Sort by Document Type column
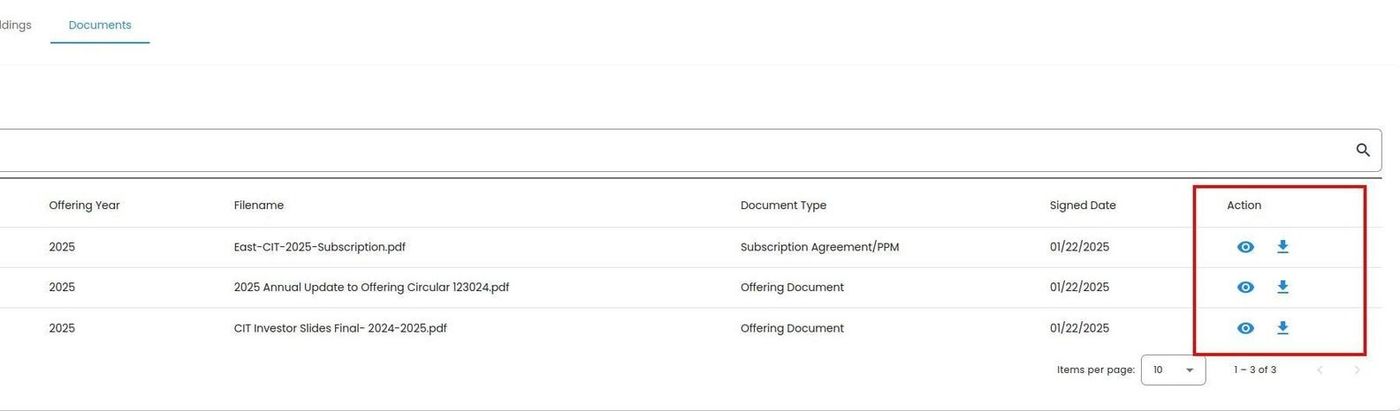The width and height of the screenshot is (1400, 411). [783, 205]
